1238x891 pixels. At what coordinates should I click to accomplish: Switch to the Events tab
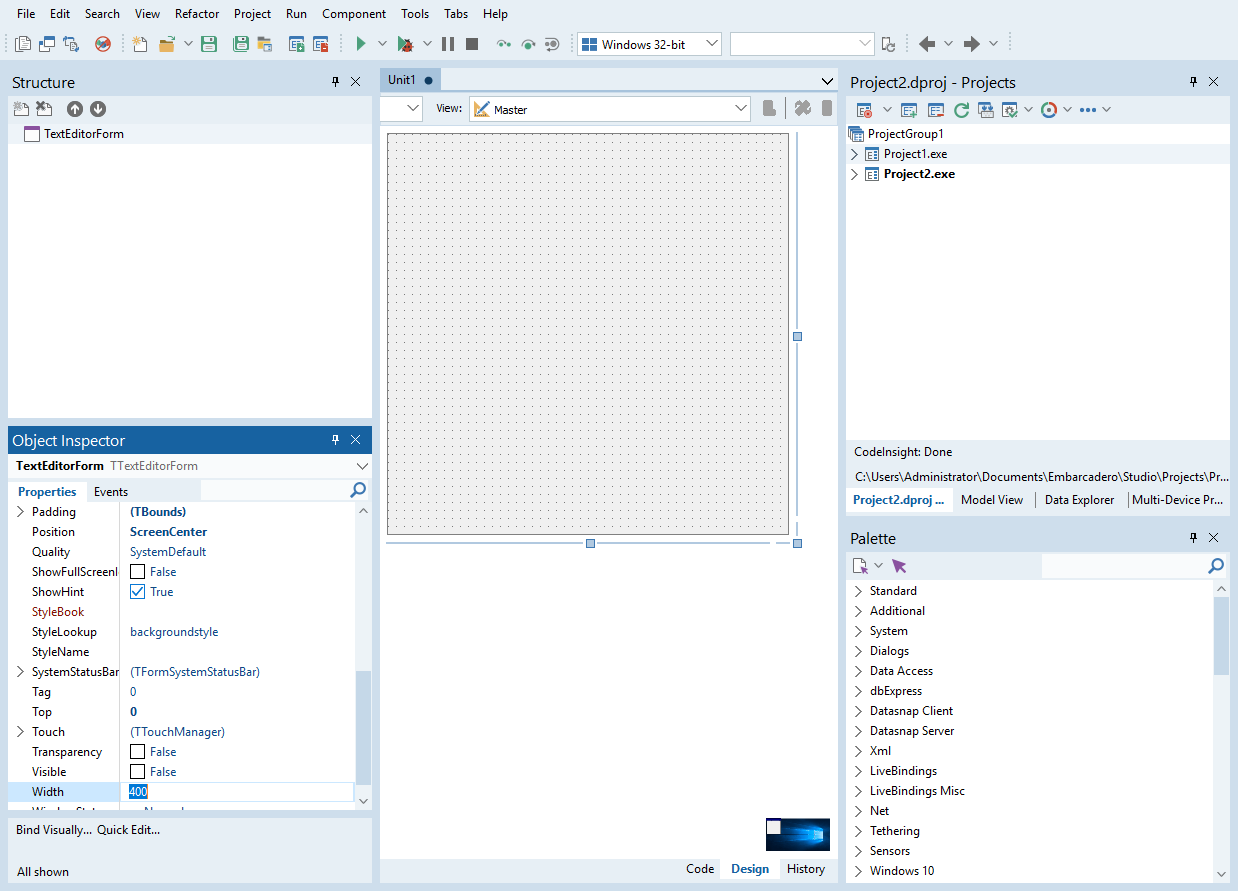[x=111, y=492]
